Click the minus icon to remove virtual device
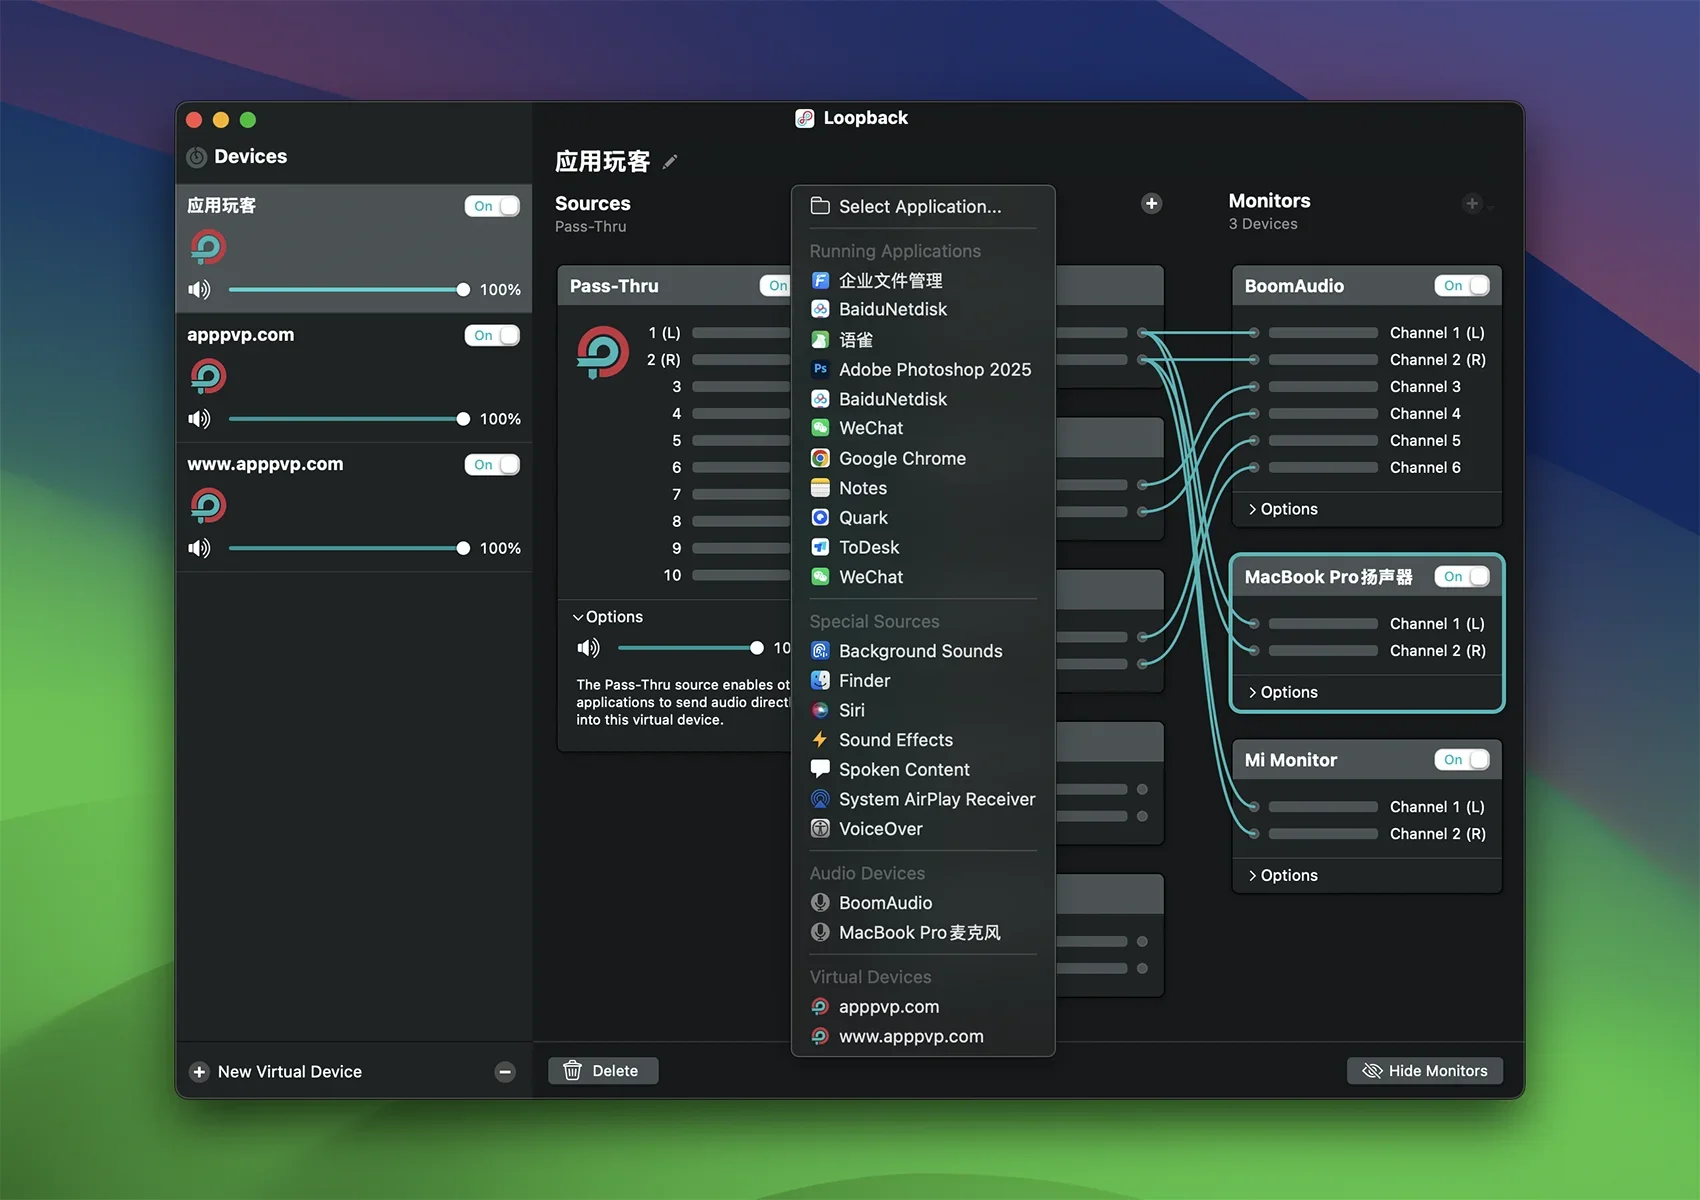Viewport: 1700px width, 1200px height. click(x=505, y=1072)
